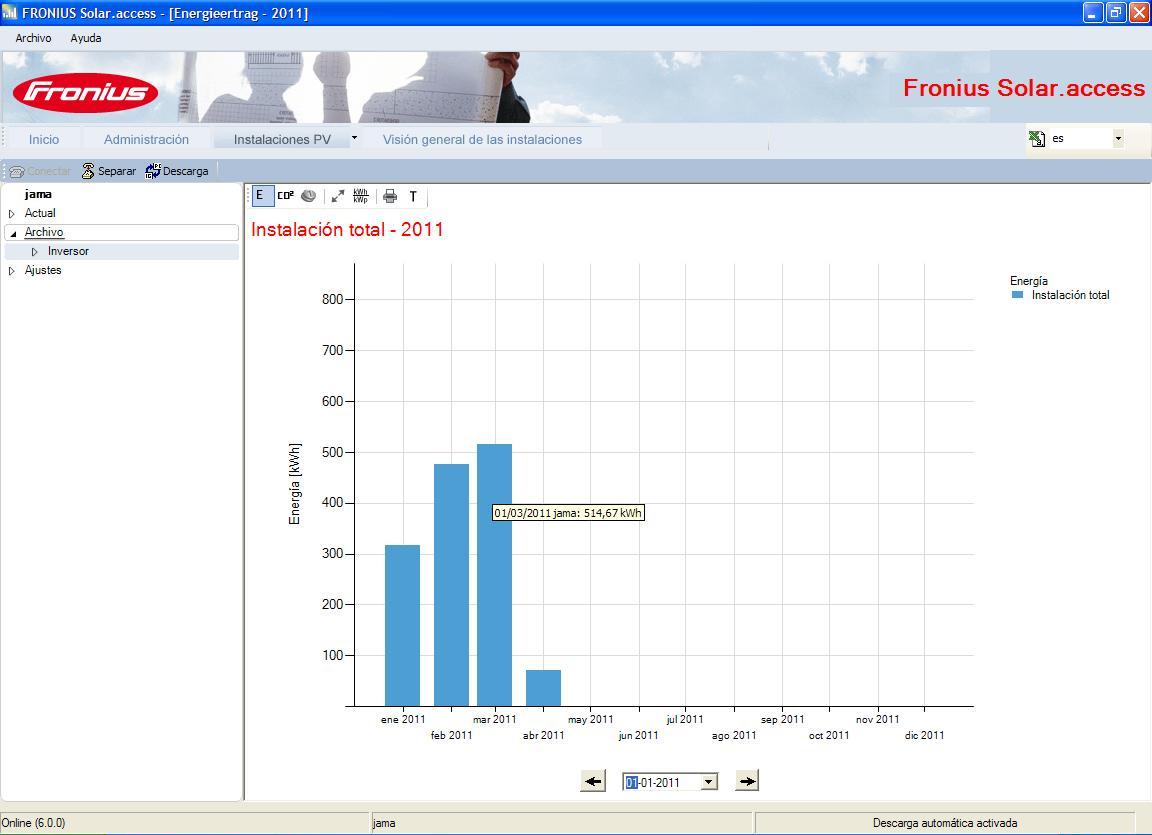Open Visión general de las instalaciones tab
1152x835 pixels.
(x=482, y=139)
